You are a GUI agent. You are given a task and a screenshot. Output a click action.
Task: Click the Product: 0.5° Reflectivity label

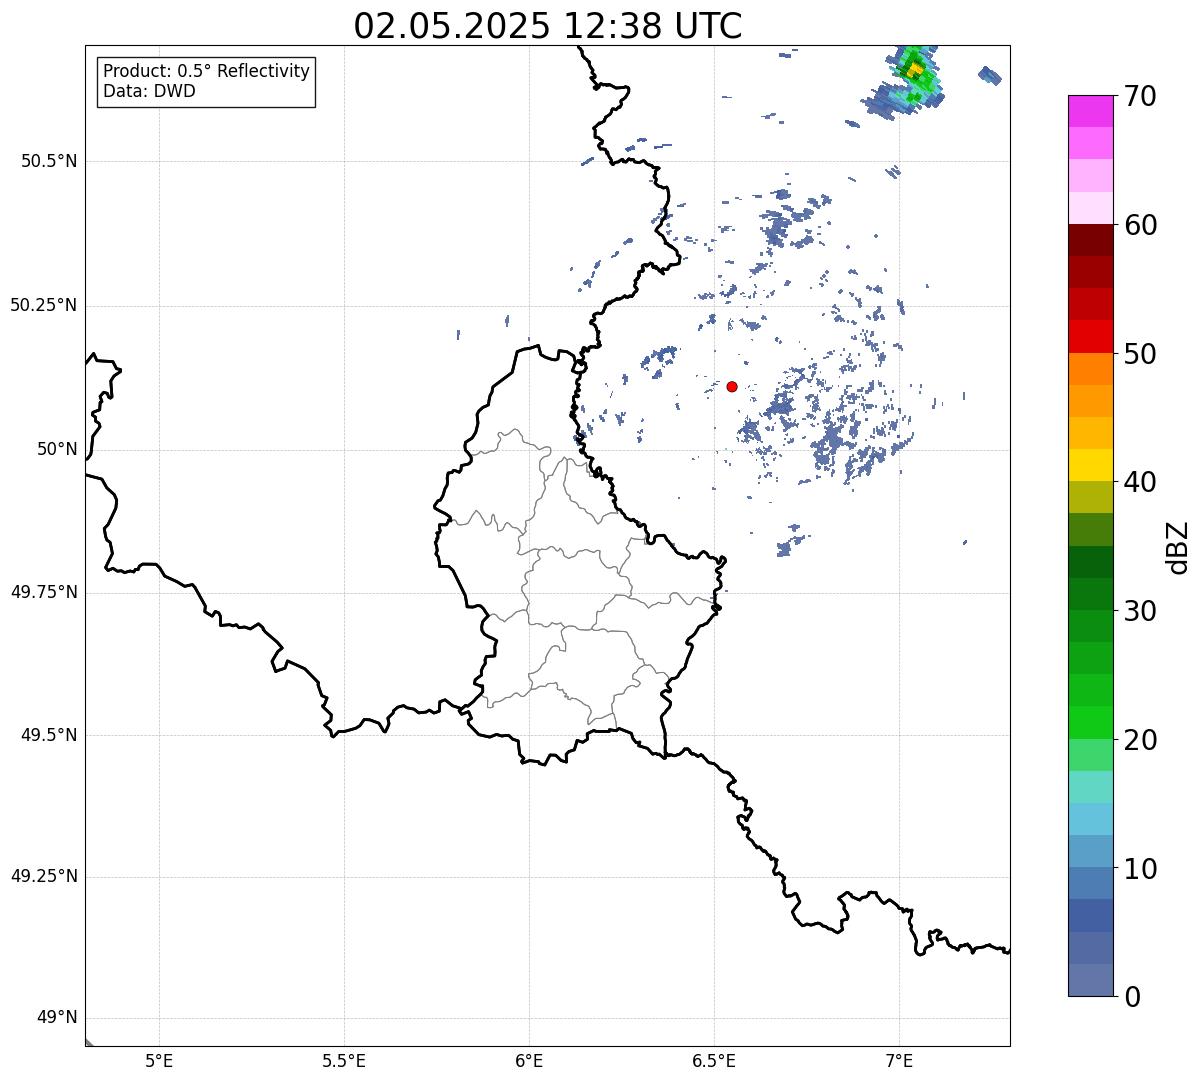click(x=207, y=72)
